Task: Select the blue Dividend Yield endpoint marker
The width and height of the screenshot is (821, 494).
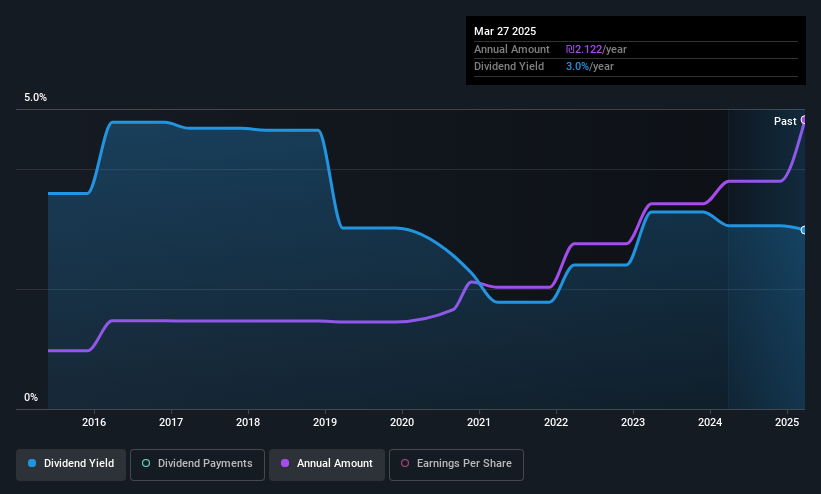Action: point(804,230)
